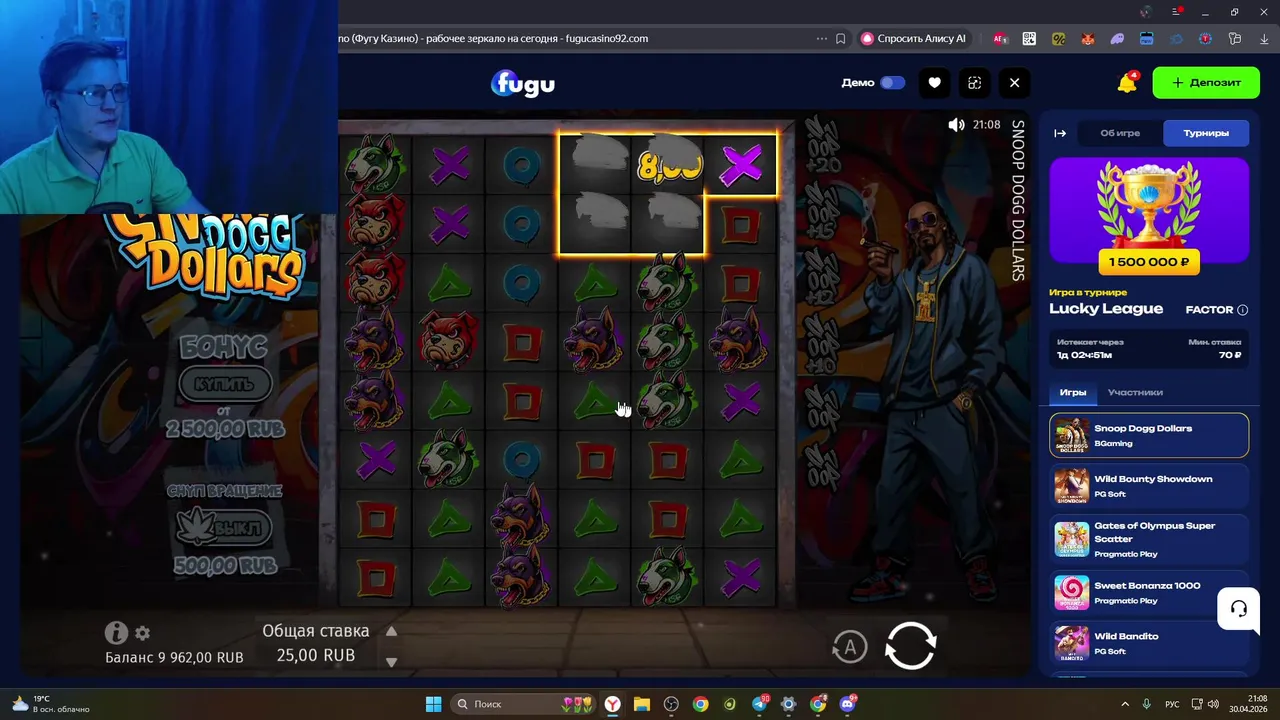Open Sweet Bonanza 1000 game
Screen dimensions: 1280x720
pyautogui.click(x=1149, y=593)
